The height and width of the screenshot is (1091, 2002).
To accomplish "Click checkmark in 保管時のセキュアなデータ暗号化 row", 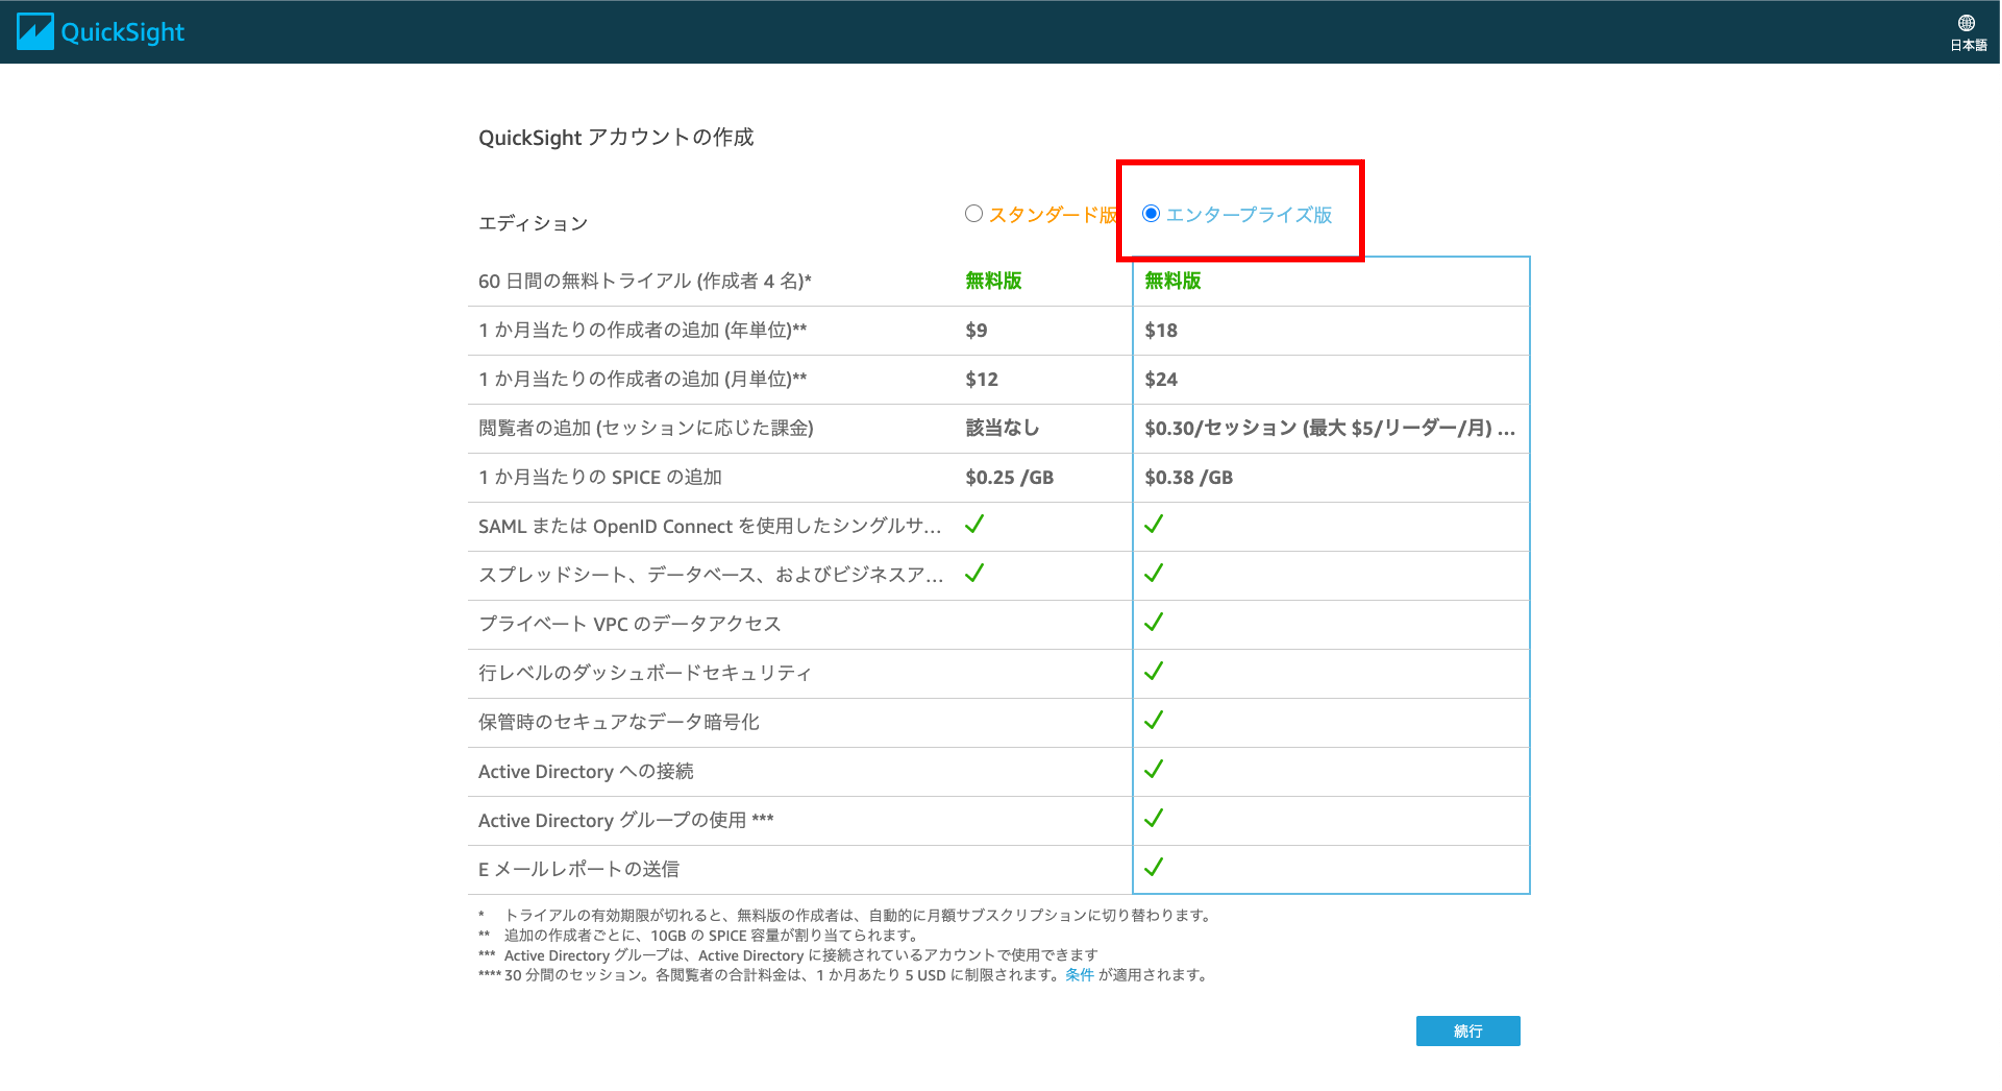I will pos(1154,720).
